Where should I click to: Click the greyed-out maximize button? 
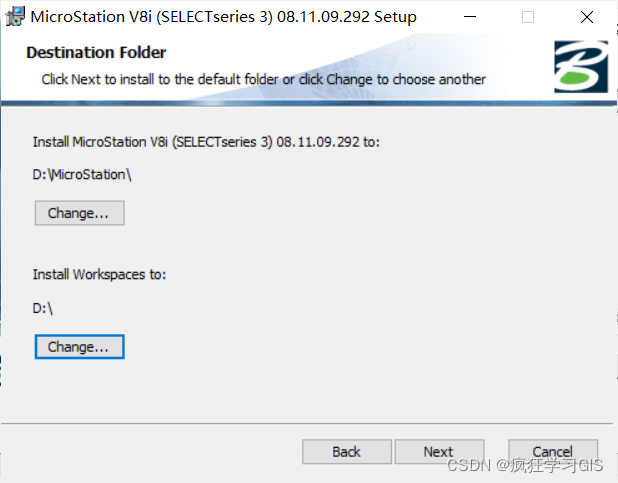pos(528,17)
